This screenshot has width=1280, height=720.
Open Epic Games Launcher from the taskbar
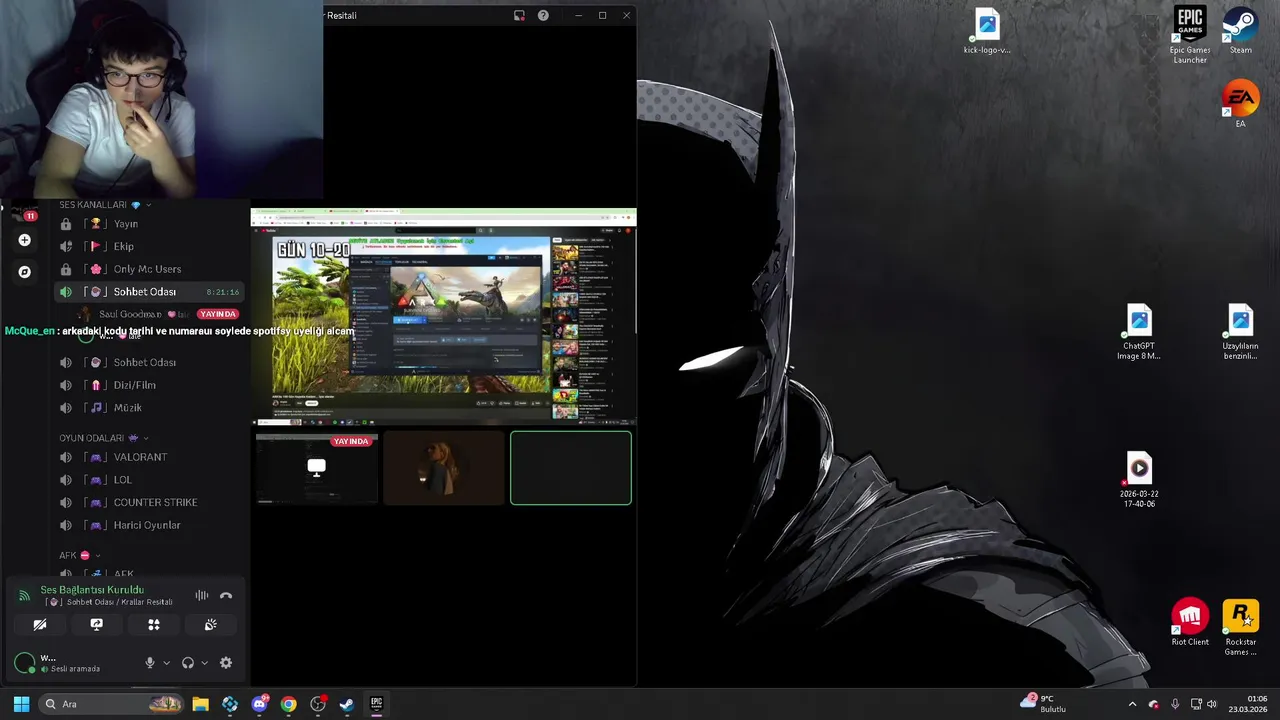[376, 704]
